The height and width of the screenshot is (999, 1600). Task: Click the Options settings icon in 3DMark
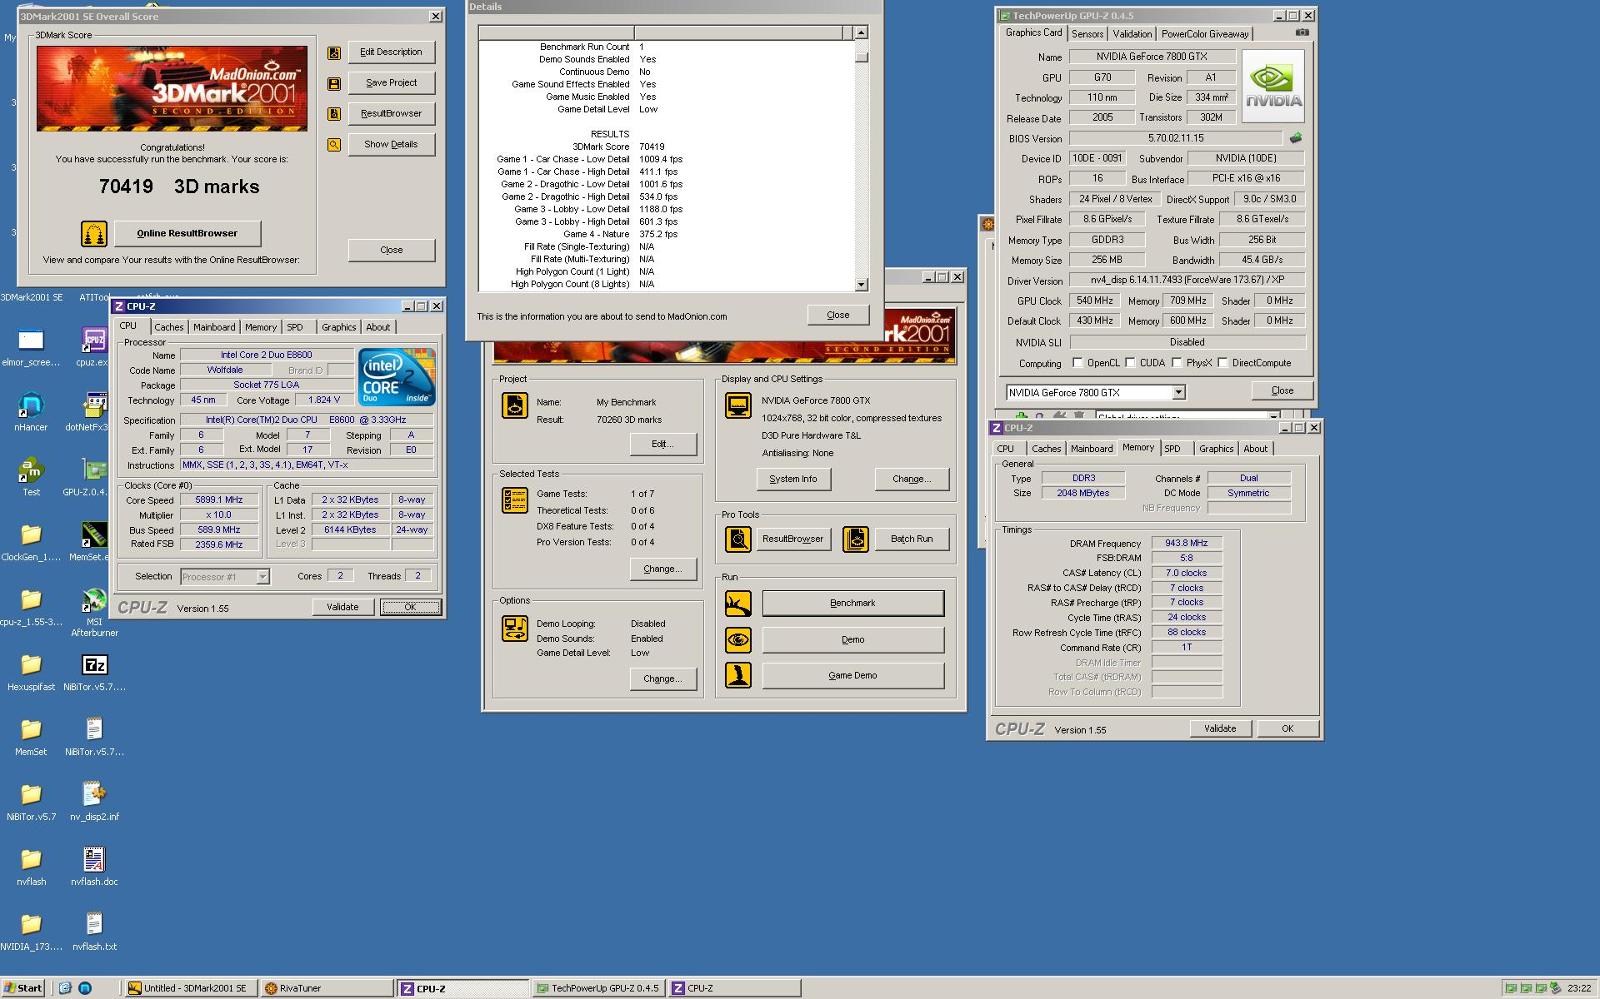click(x=515, y=628)
